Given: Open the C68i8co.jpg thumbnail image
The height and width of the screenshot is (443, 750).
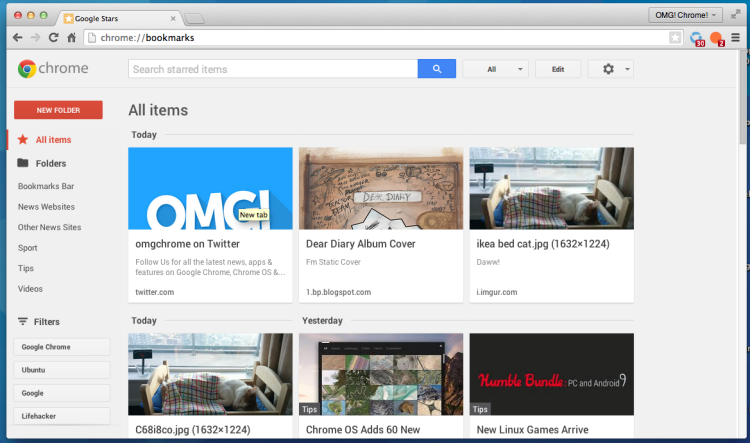Looking at the screenshot, I should [210, 374].
